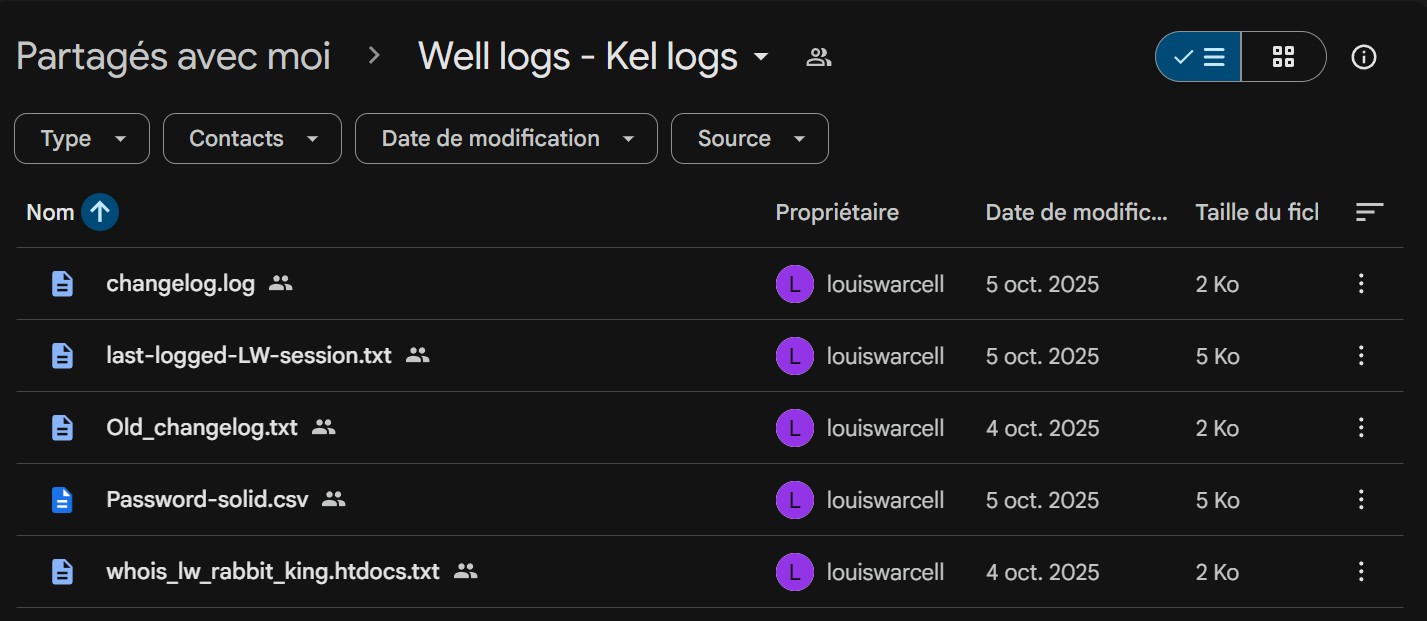The image size is (1427, 621).
Task: Open the sort options icon in header
Action: pos(1369,212)
